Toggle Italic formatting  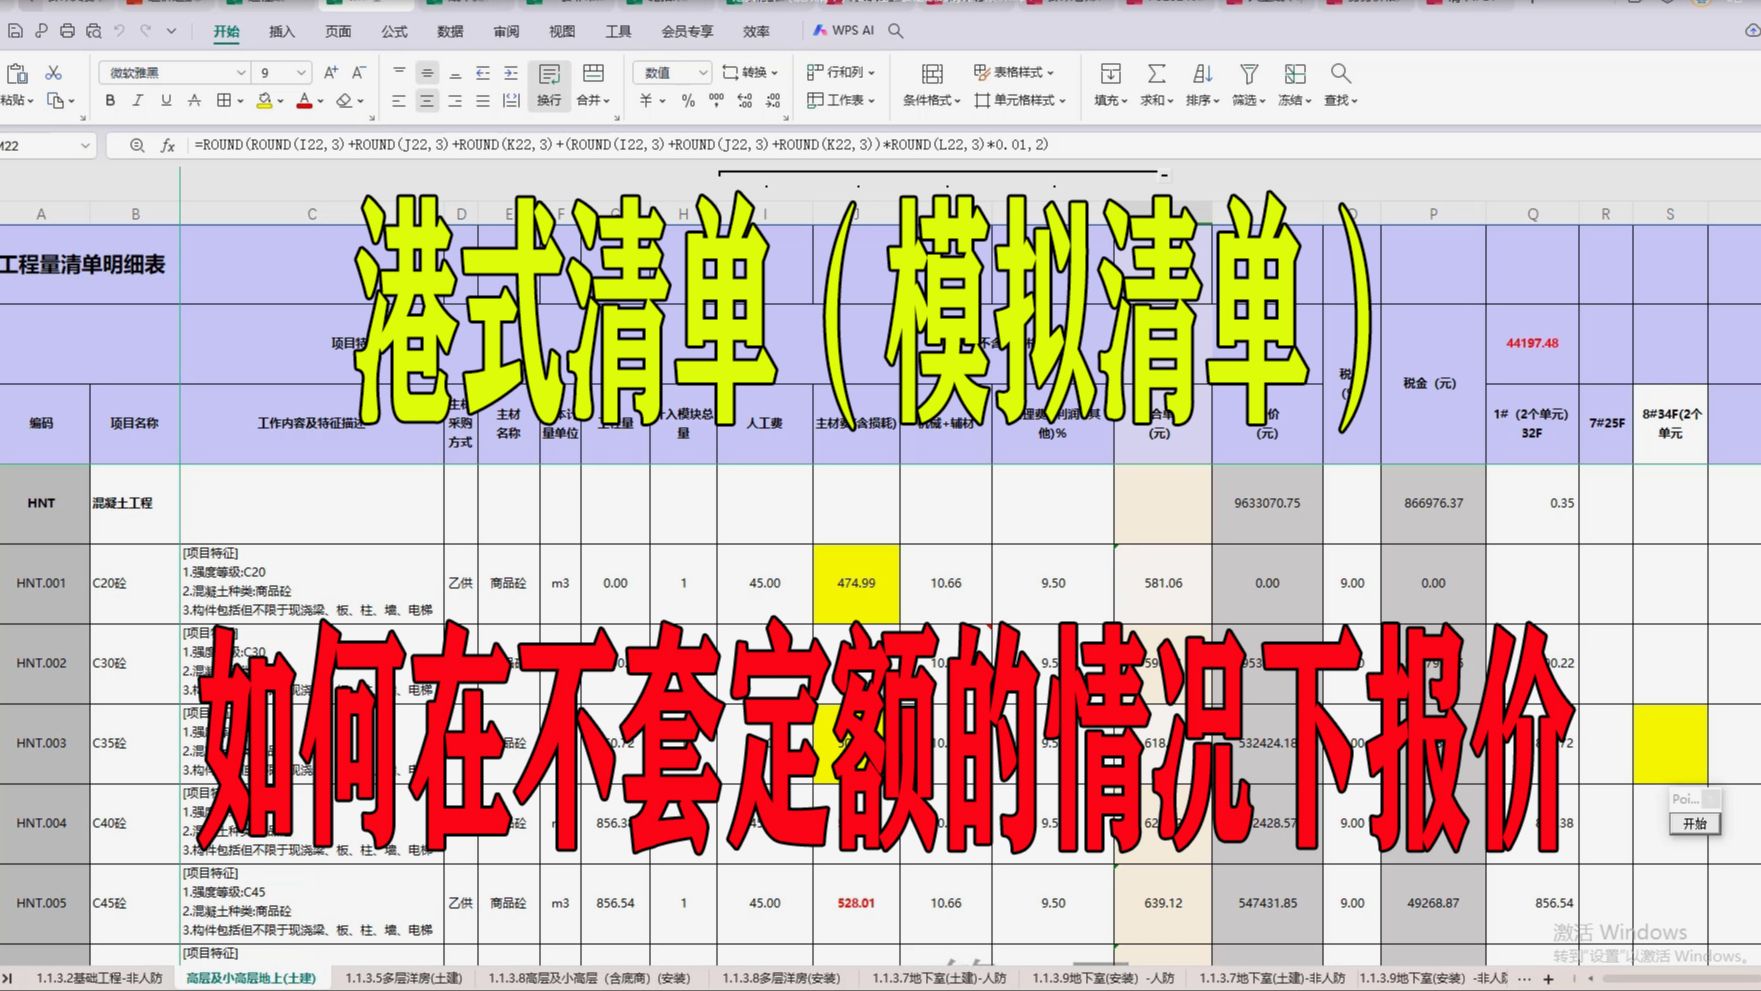click(138, 100)
